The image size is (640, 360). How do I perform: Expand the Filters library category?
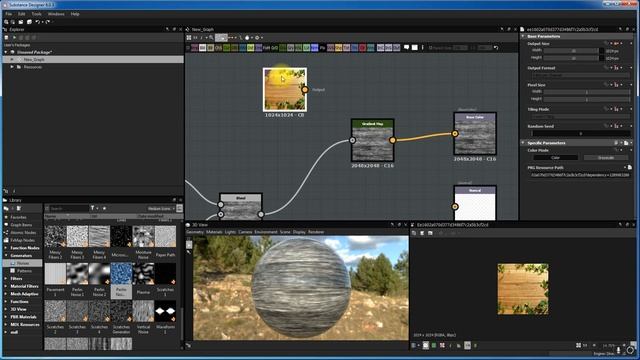click(x=6, y=278)
